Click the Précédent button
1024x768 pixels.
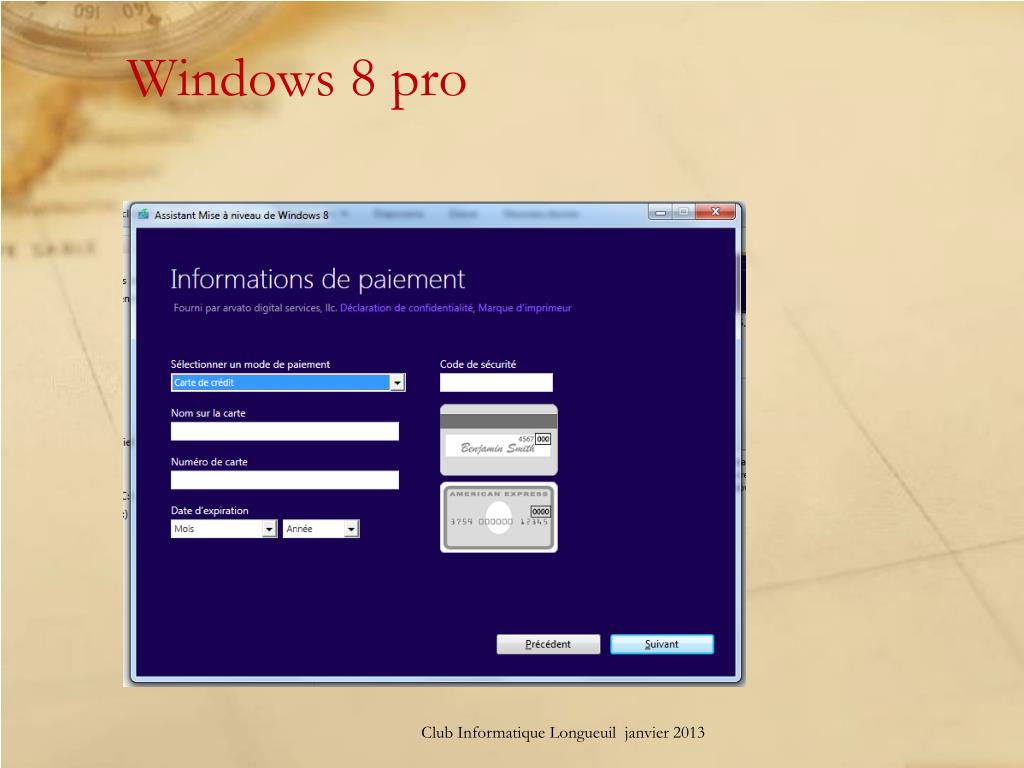(548, 644)
